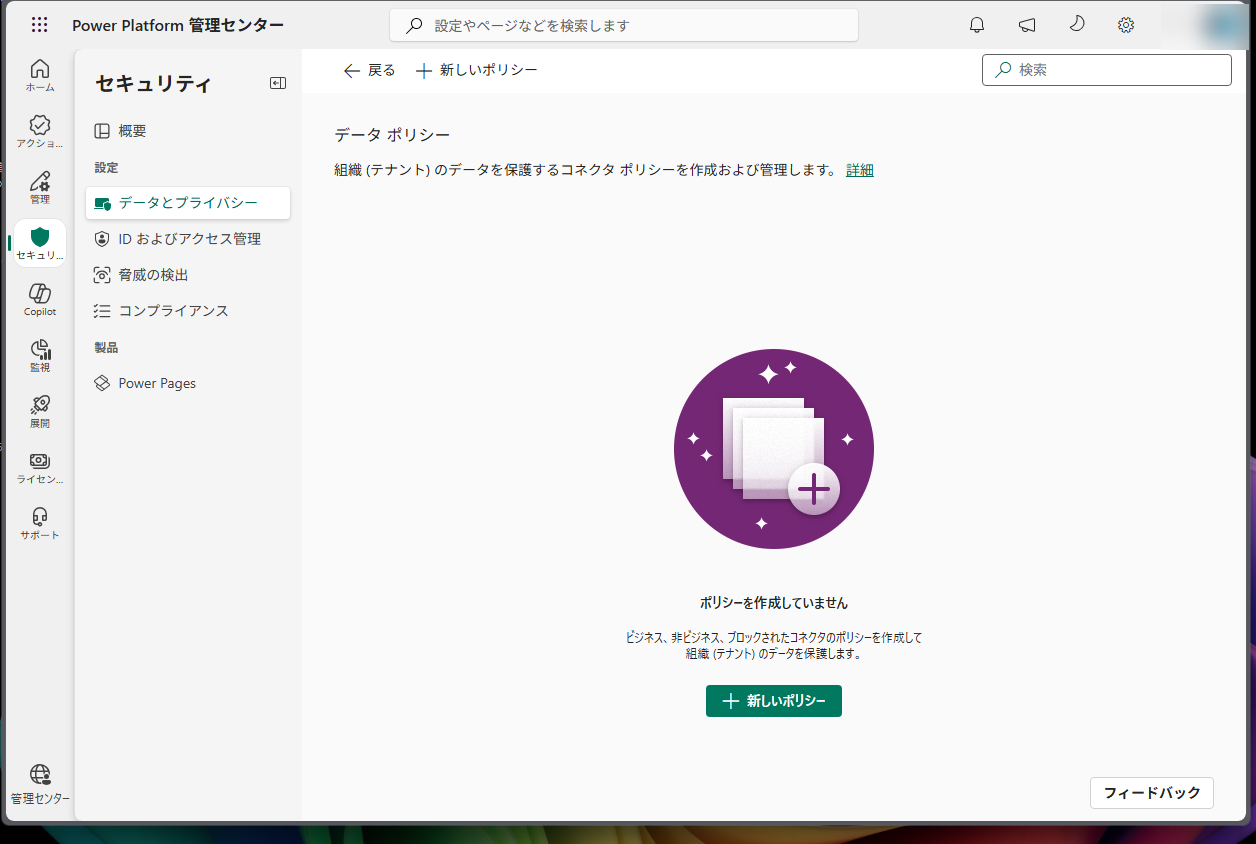
Task: Toggle dark mode moon icon
Action: pos(1077,24)
